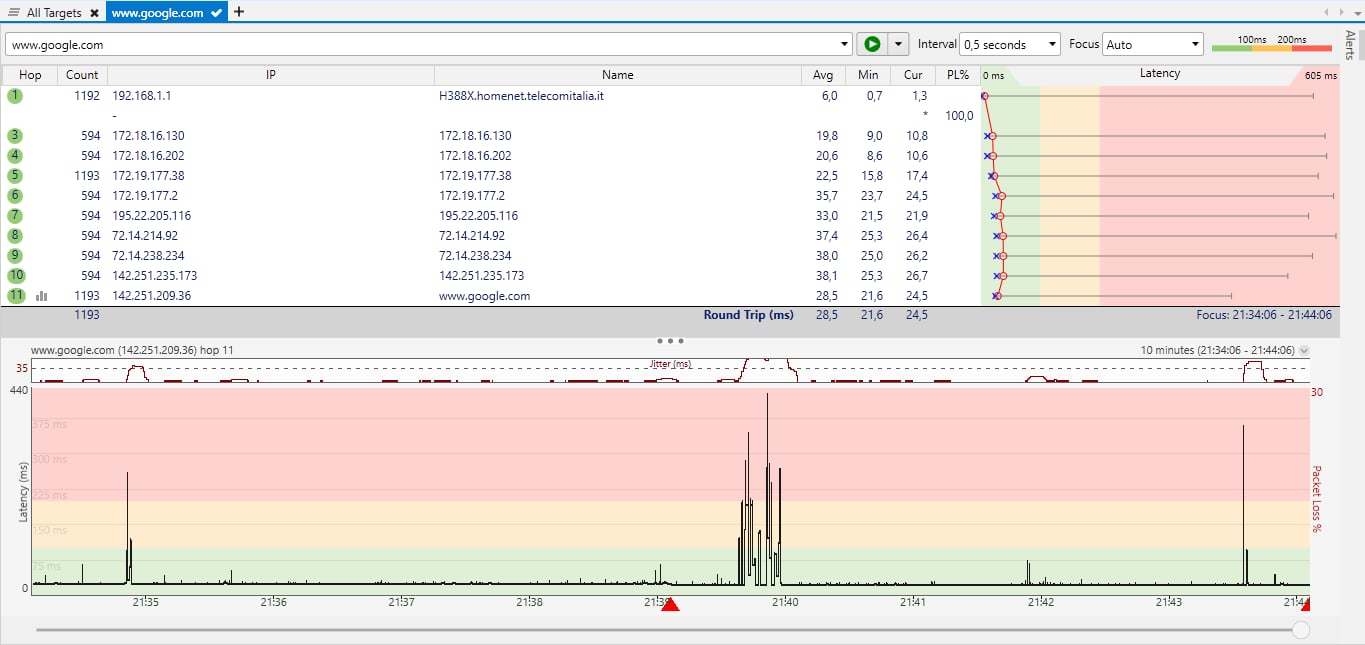Click the hop 11 timeline graph title
This screenshot has height=645, width=1365.
click(x=132, y=351)
